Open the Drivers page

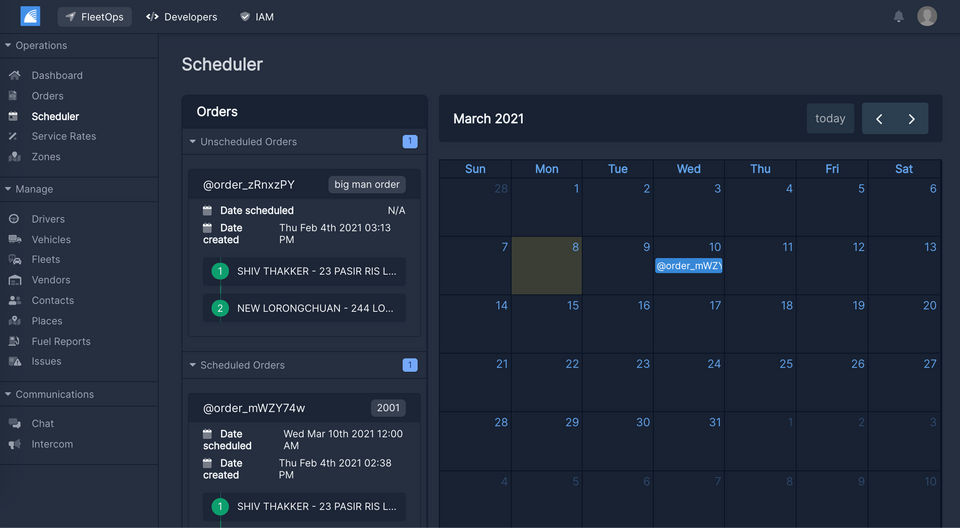pyautogui.click(x=48, y=219)
